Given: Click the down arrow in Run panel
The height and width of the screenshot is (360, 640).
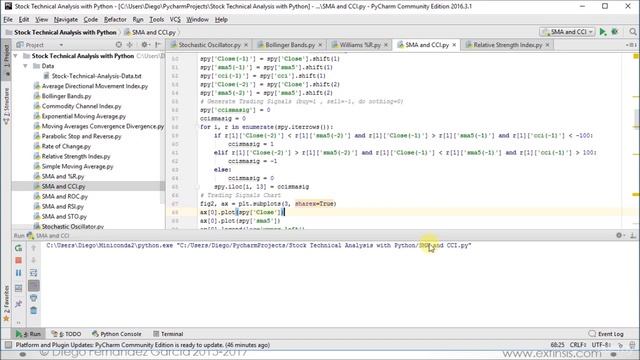Looking at the screenshot, I should tap(33, 260).
